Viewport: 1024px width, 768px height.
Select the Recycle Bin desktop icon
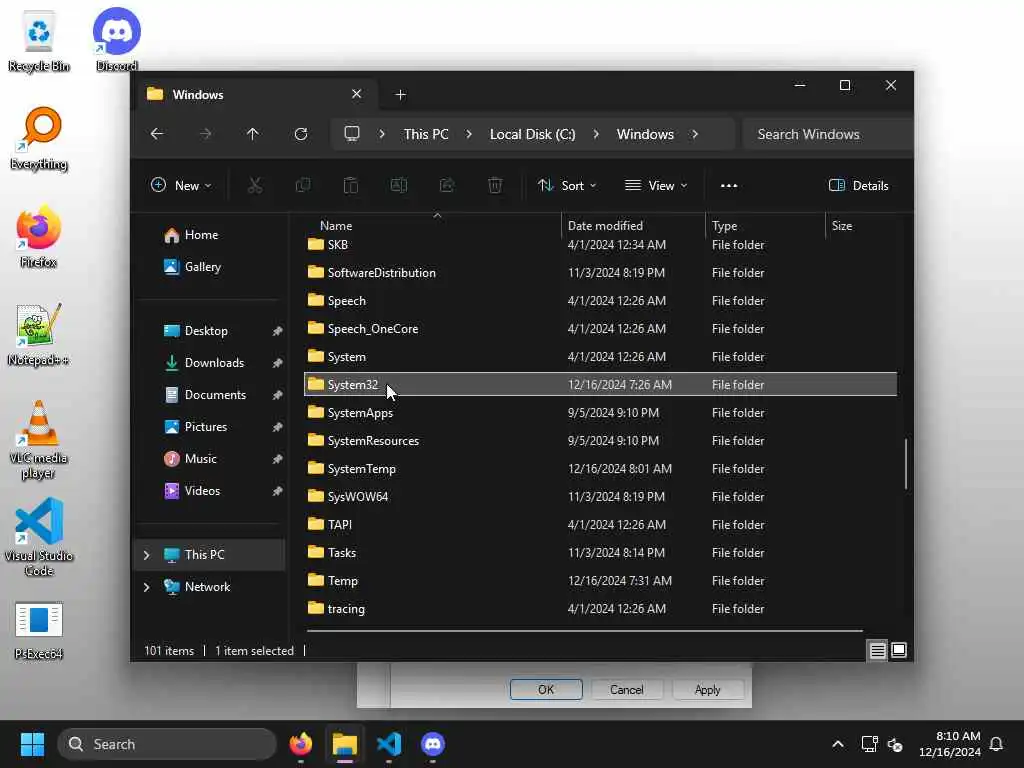point(39,39)
